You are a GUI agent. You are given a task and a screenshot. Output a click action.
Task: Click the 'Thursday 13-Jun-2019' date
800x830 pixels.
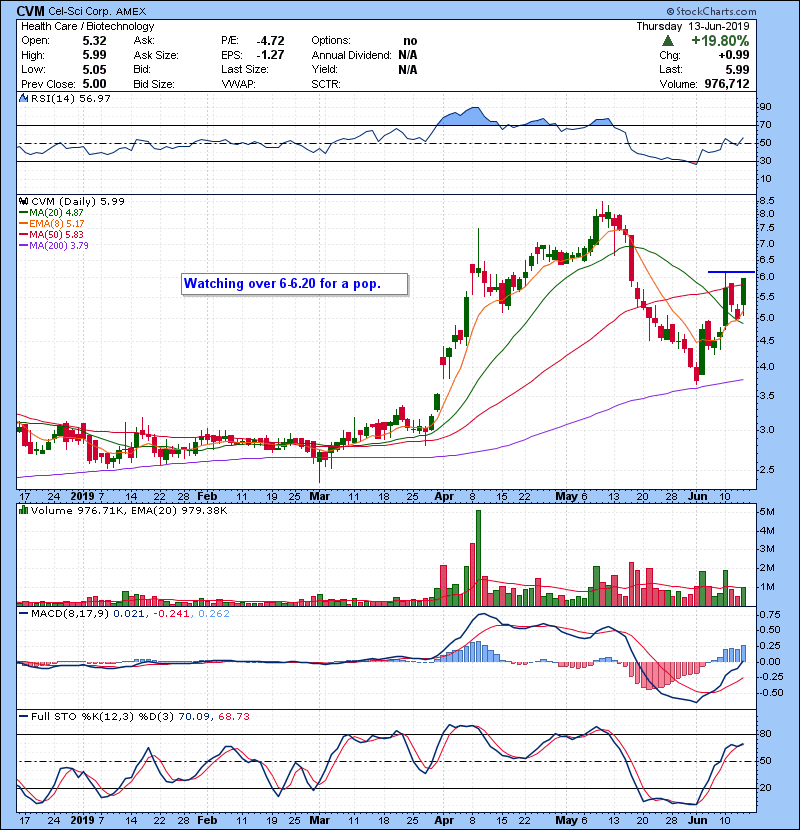click(693, 26)
